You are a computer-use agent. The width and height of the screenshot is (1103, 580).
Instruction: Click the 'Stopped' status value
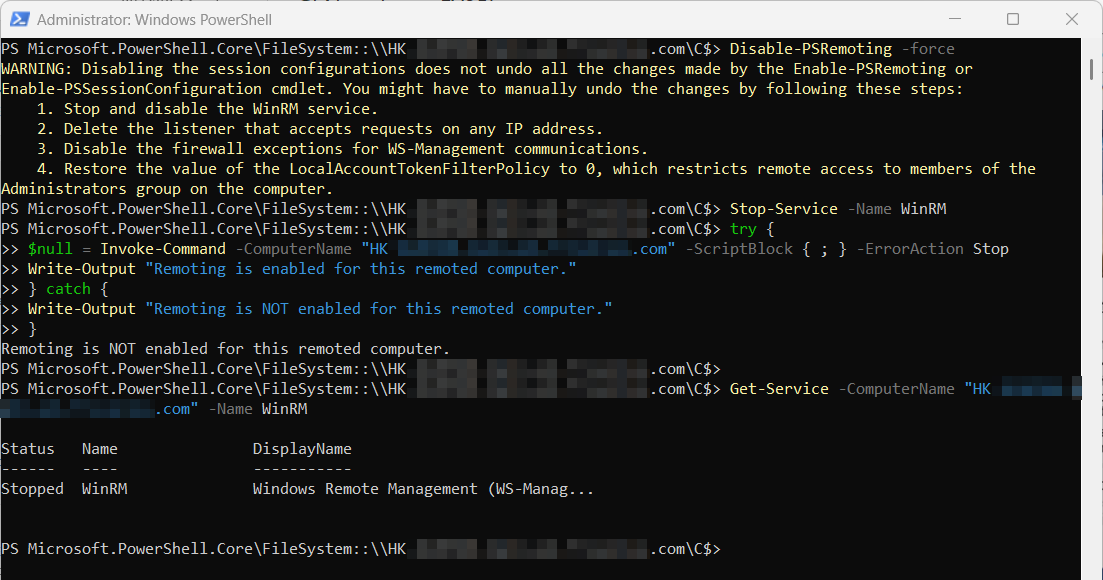click(x=32, y=489)
